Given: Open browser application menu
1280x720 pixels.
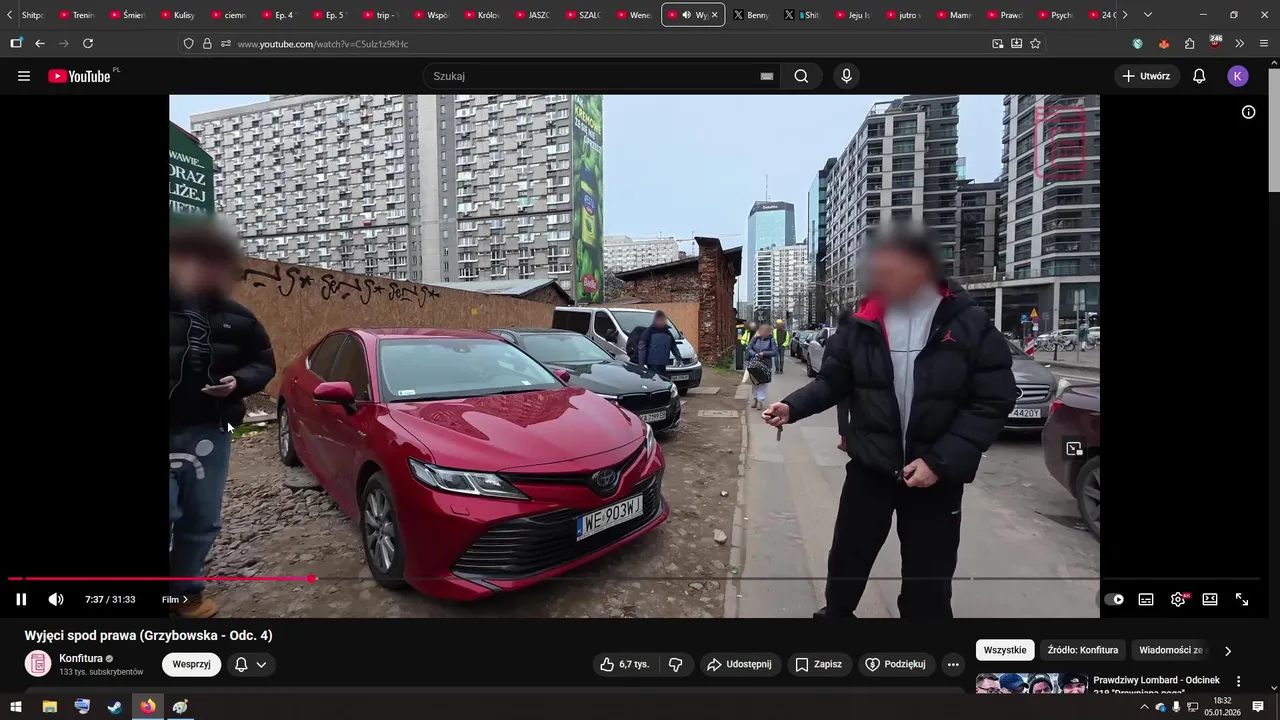Looking at the screenshot, I should tap(1264, 43).
